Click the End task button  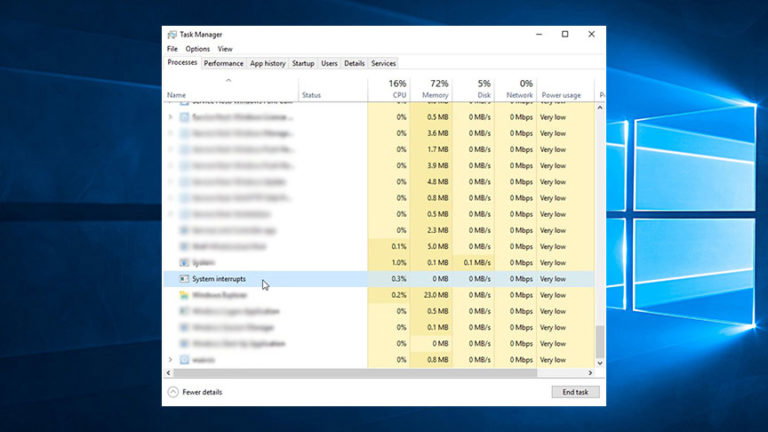(575, 392)
